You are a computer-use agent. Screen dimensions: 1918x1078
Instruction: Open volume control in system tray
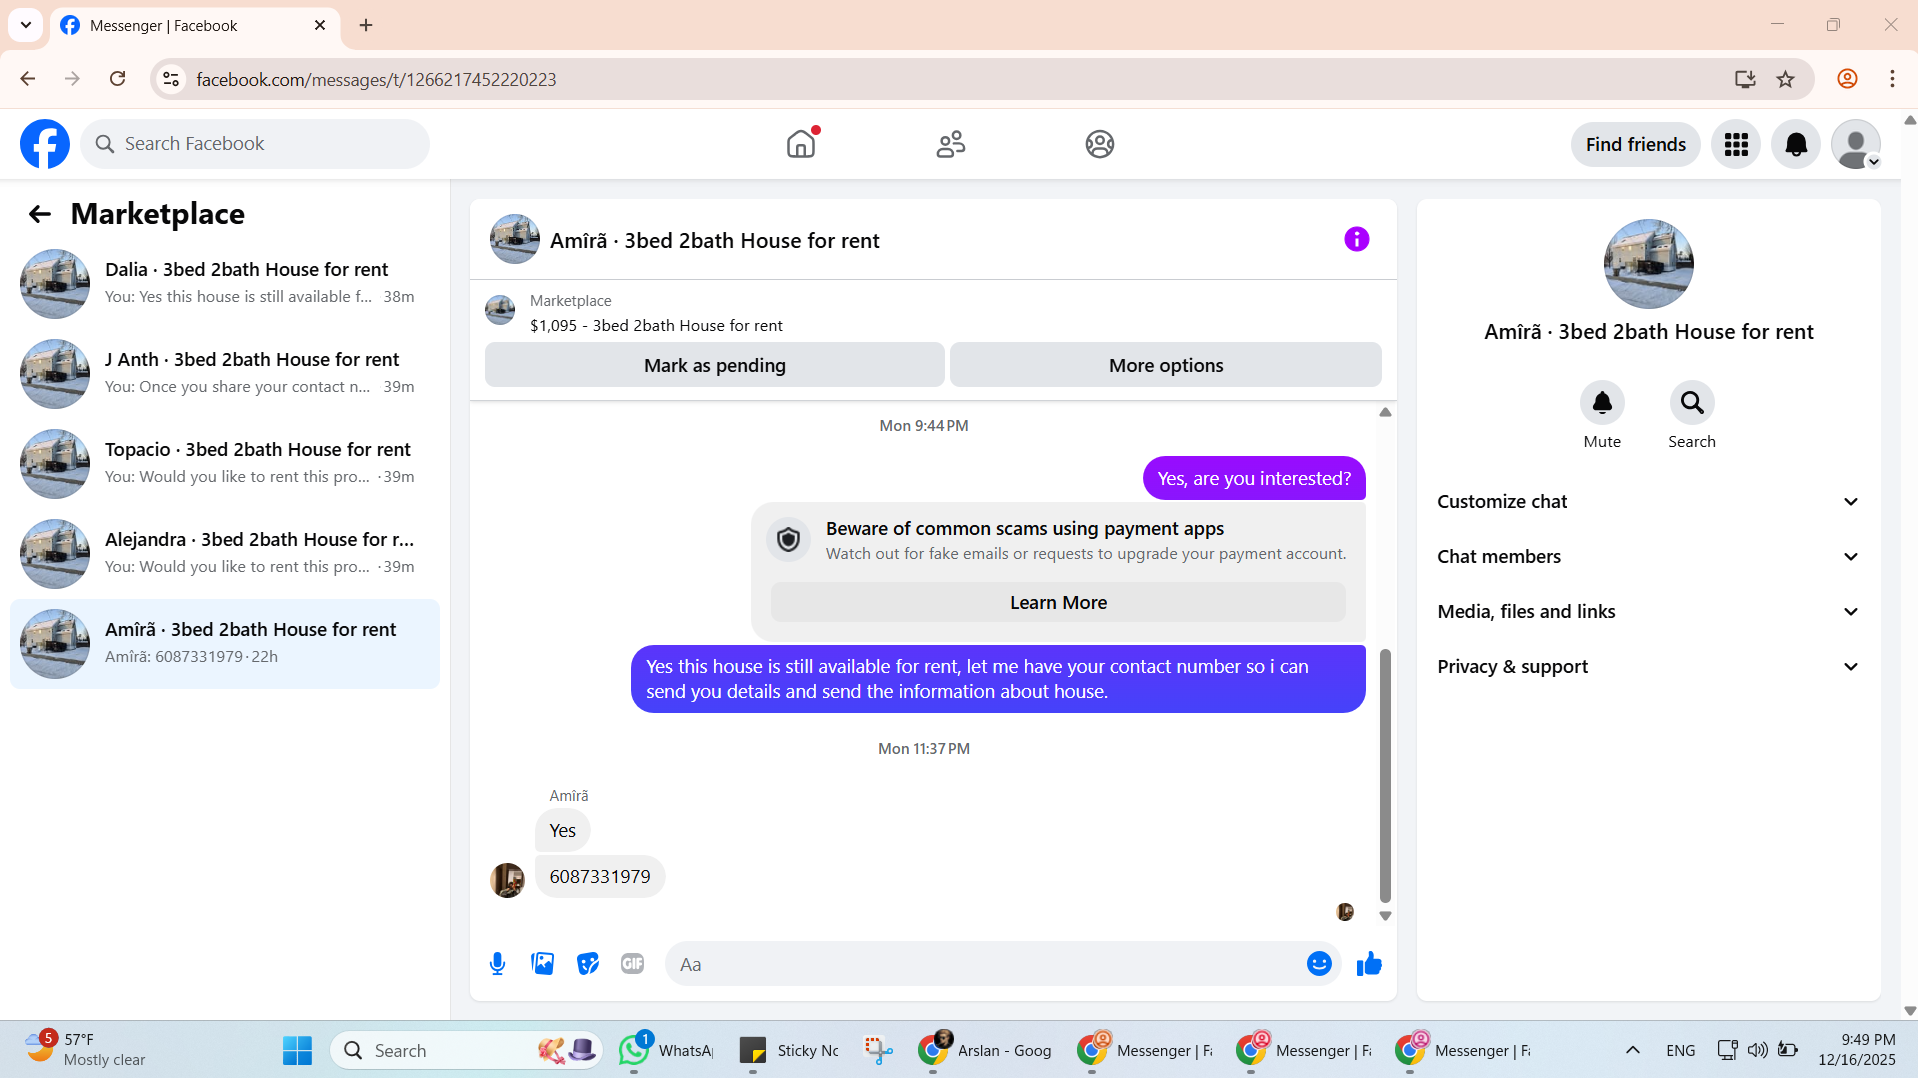(1757, 1050)
